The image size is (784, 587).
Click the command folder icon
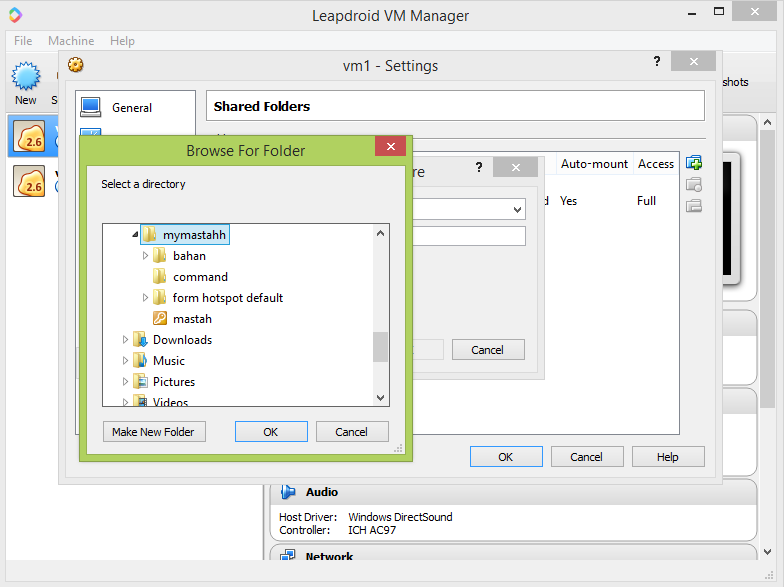coord(160,276)
